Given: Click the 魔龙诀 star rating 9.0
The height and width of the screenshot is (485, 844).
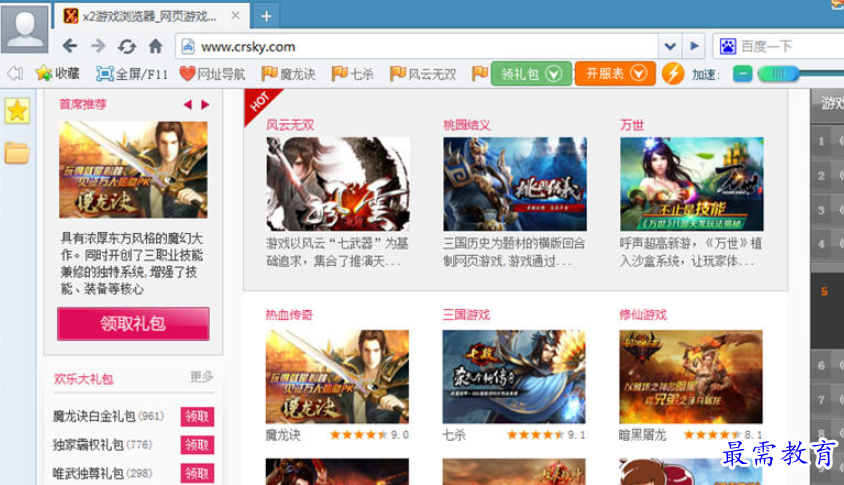Looking at the screenshot, I should [369, 435].
